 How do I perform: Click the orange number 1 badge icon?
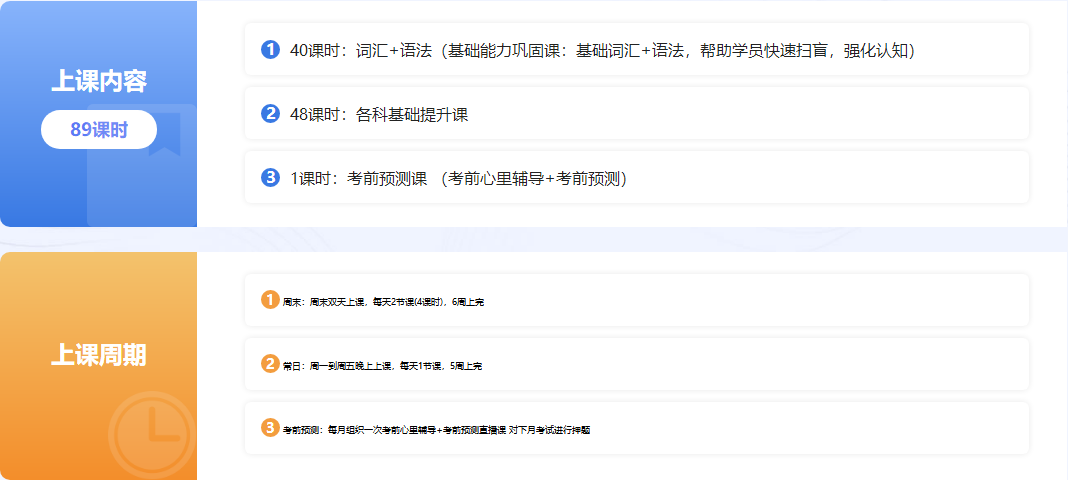click(x=270, y=300)
